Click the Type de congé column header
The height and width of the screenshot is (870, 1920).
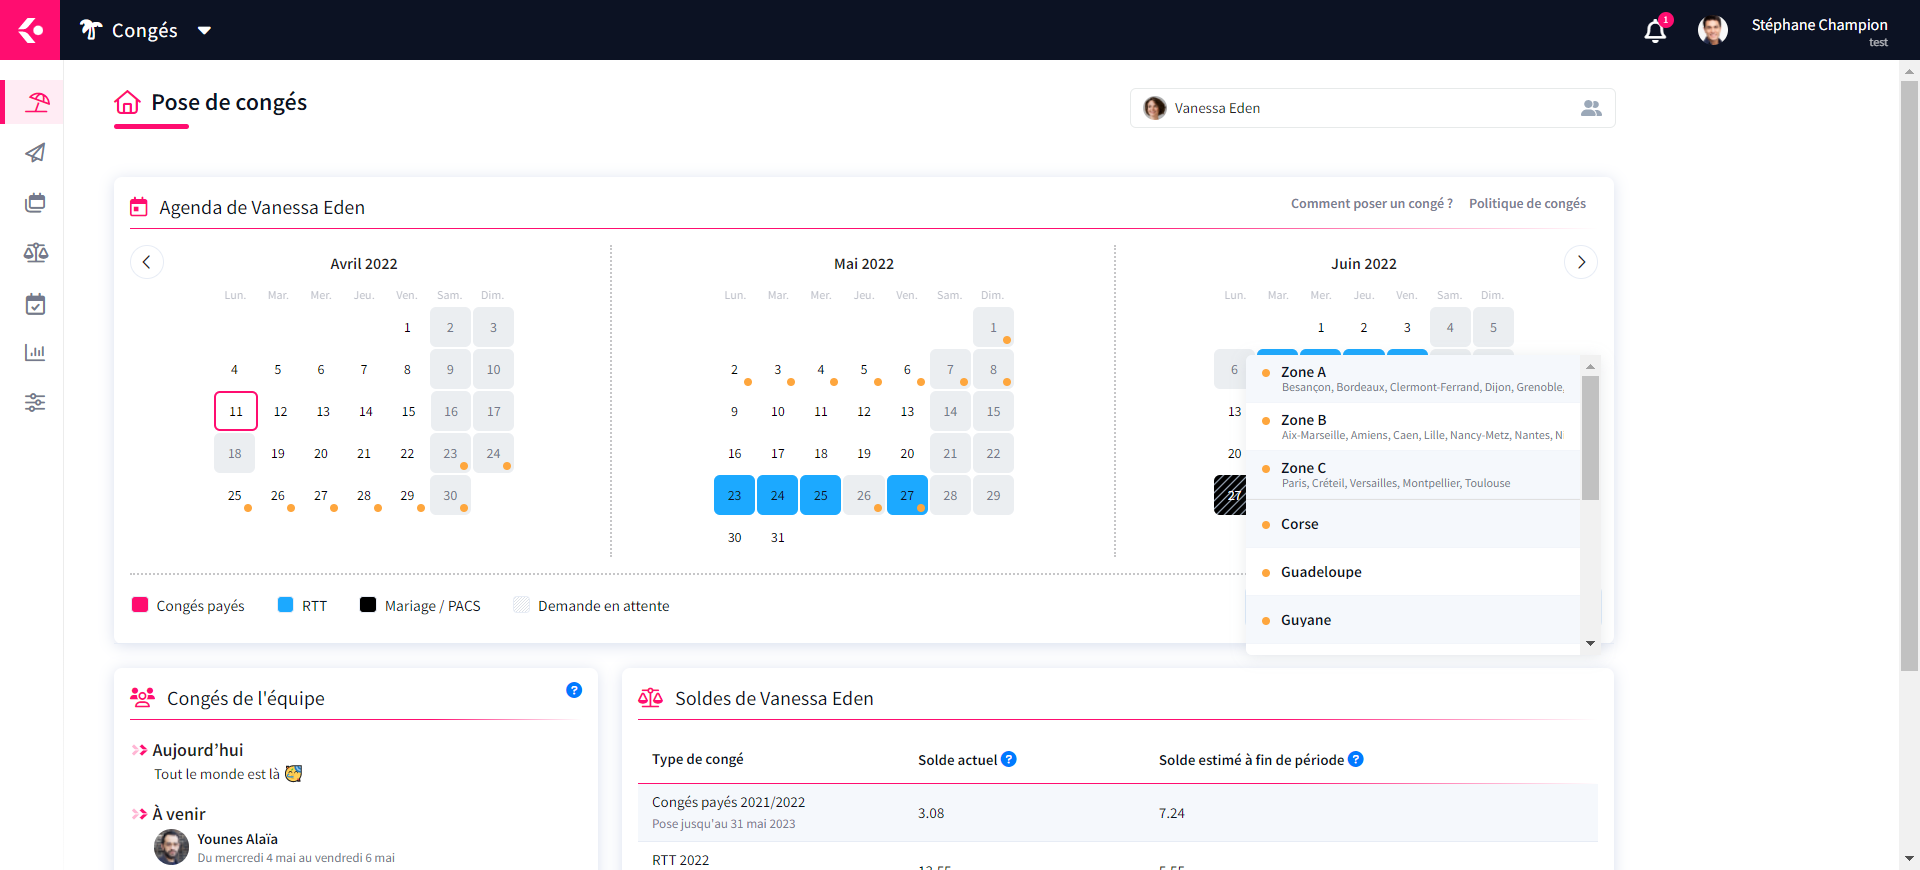(698, 759)
